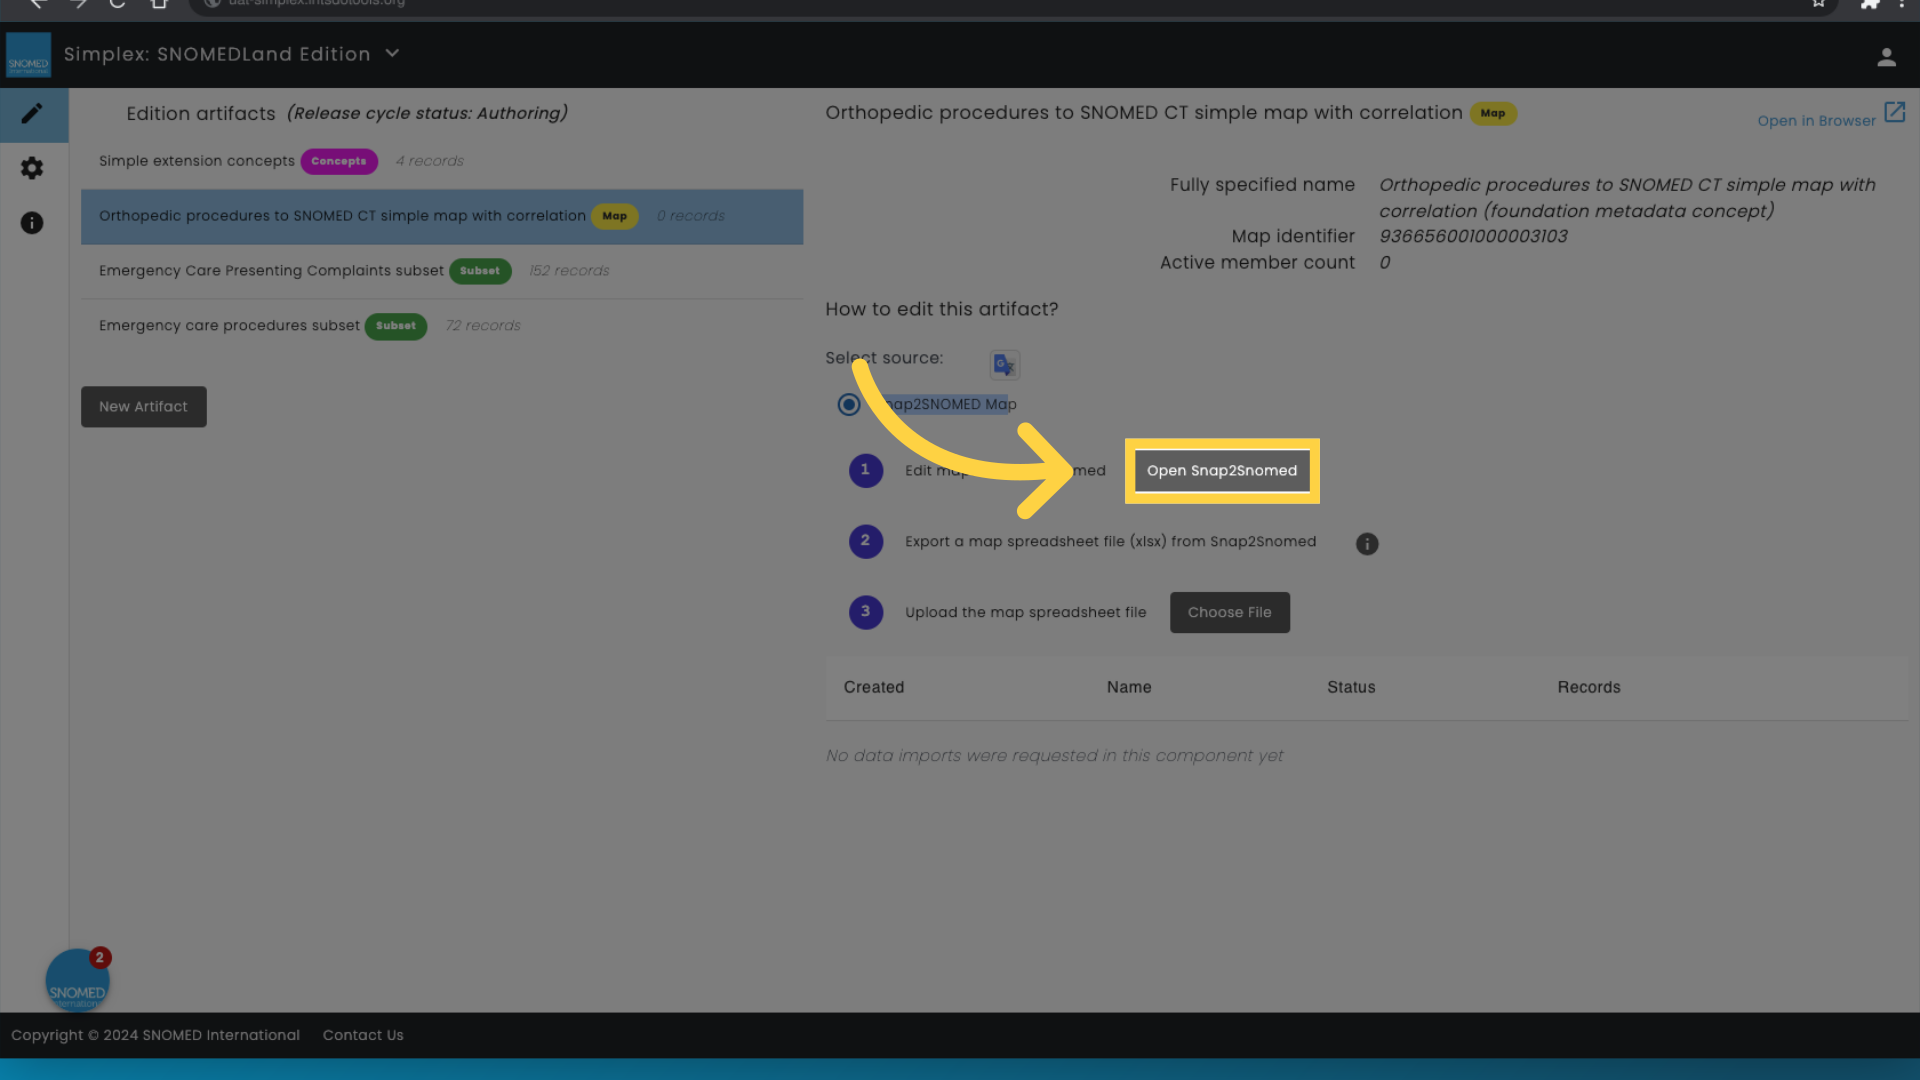This screenshot has height=1080, width=1920.
Task: Open the settings gear in sidebar
Action: pos(32,168)
